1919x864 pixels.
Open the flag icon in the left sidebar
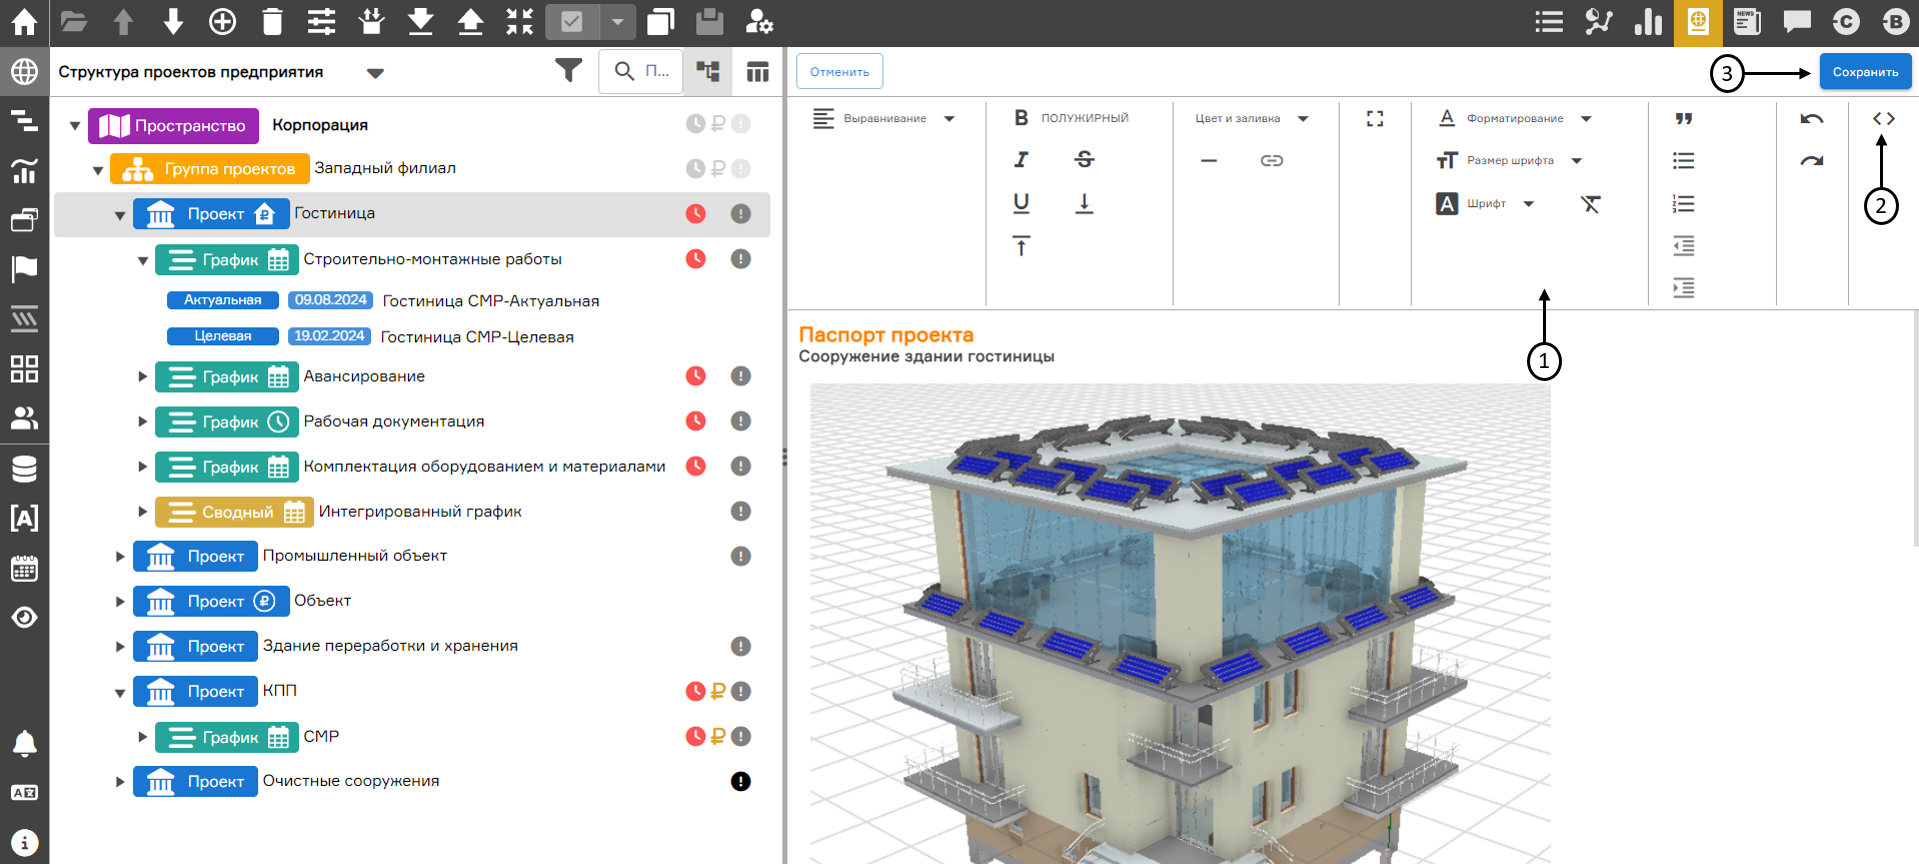coord(24,268)
